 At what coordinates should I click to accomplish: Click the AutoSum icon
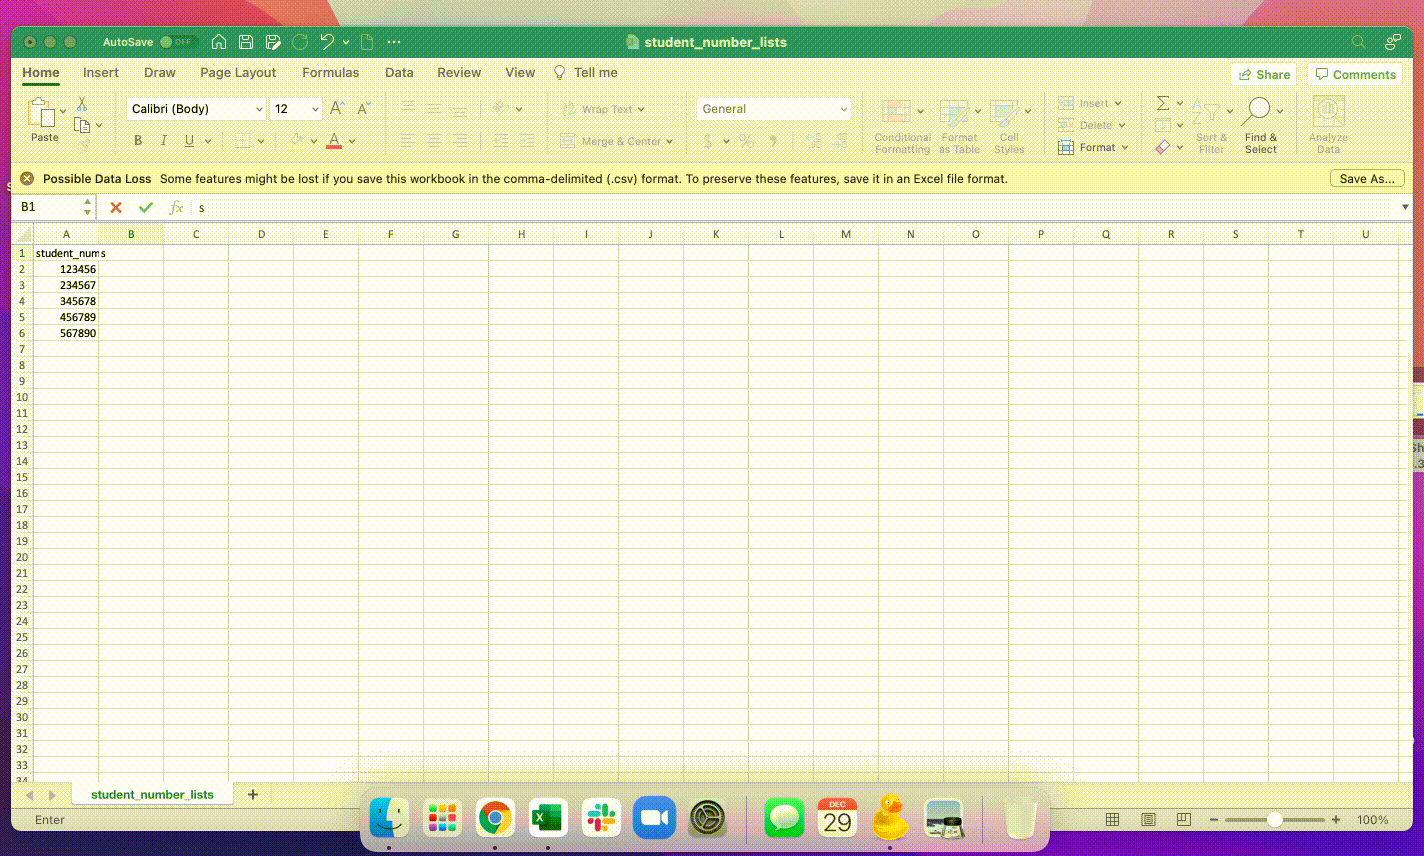pyautogui.click(x=1162, y=101)
